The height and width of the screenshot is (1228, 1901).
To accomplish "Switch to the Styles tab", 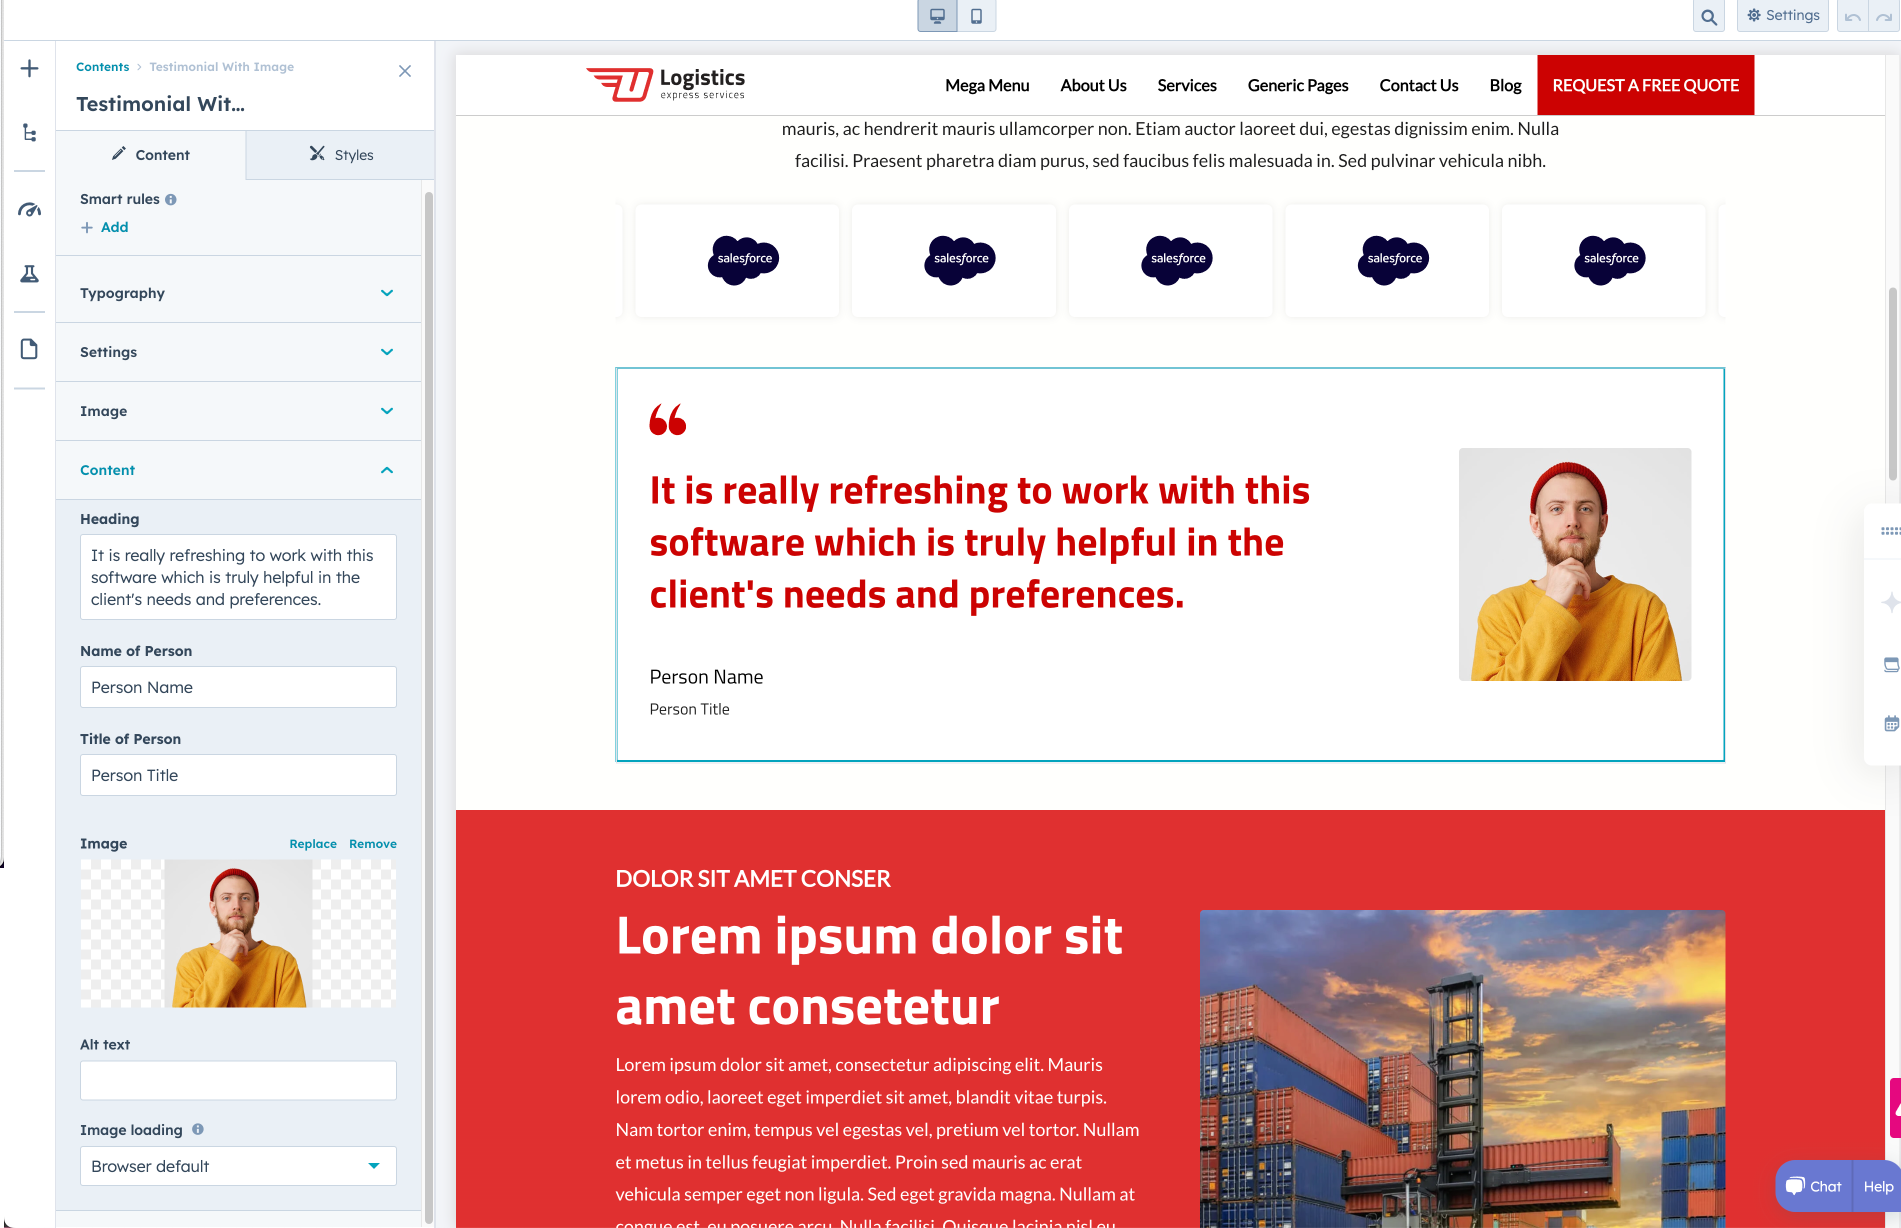I will coord(340,155).
